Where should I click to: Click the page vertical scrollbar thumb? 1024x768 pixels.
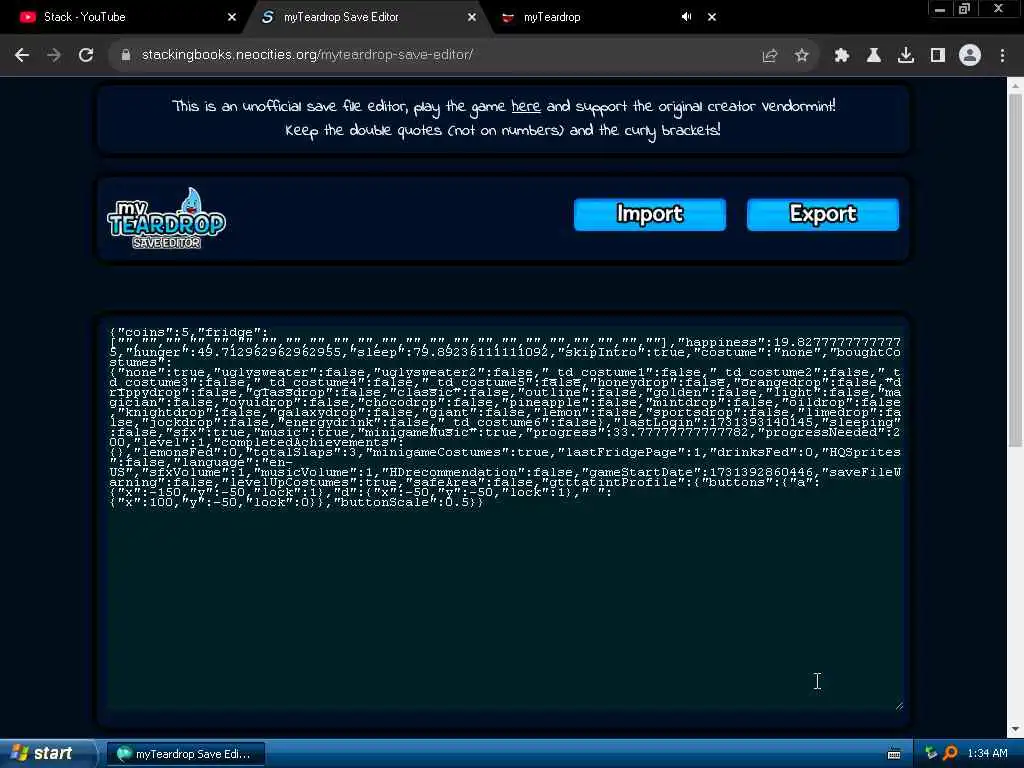(1015, 271)
